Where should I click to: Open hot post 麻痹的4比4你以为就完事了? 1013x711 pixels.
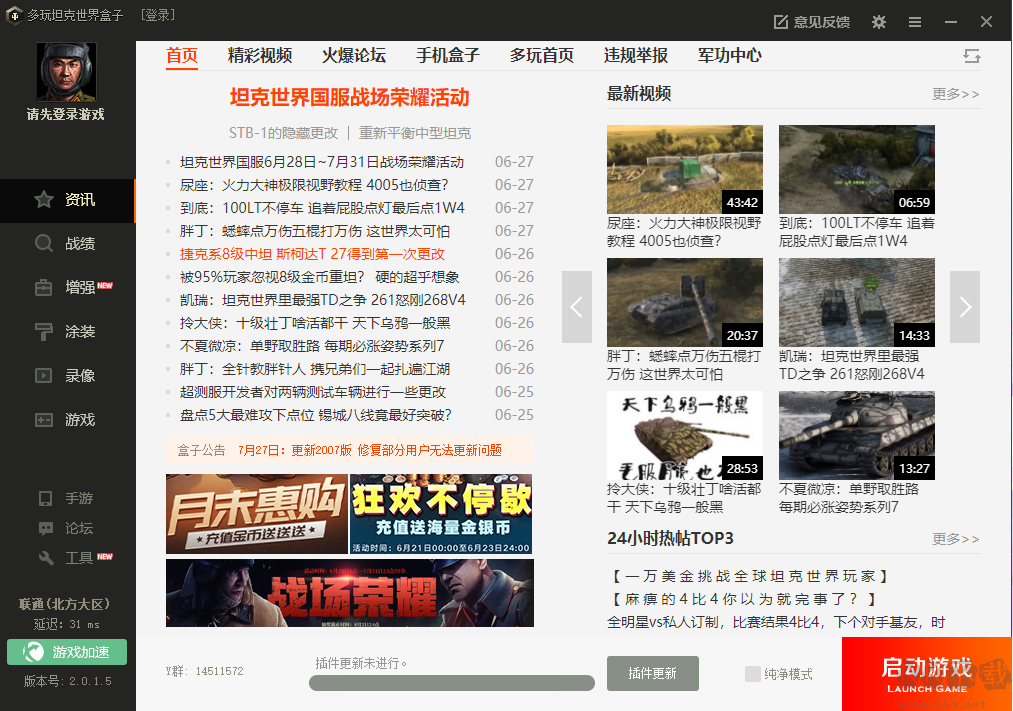click(x=743, y=599)
